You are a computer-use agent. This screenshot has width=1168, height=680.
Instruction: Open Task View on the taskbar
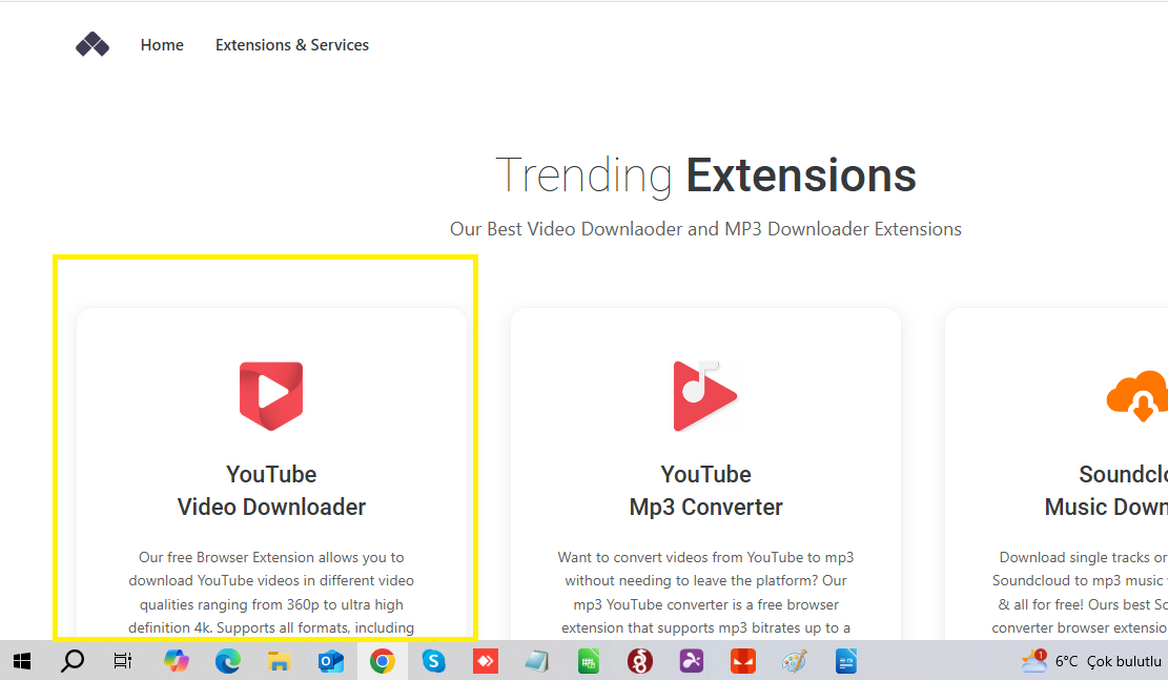(123, 661)
